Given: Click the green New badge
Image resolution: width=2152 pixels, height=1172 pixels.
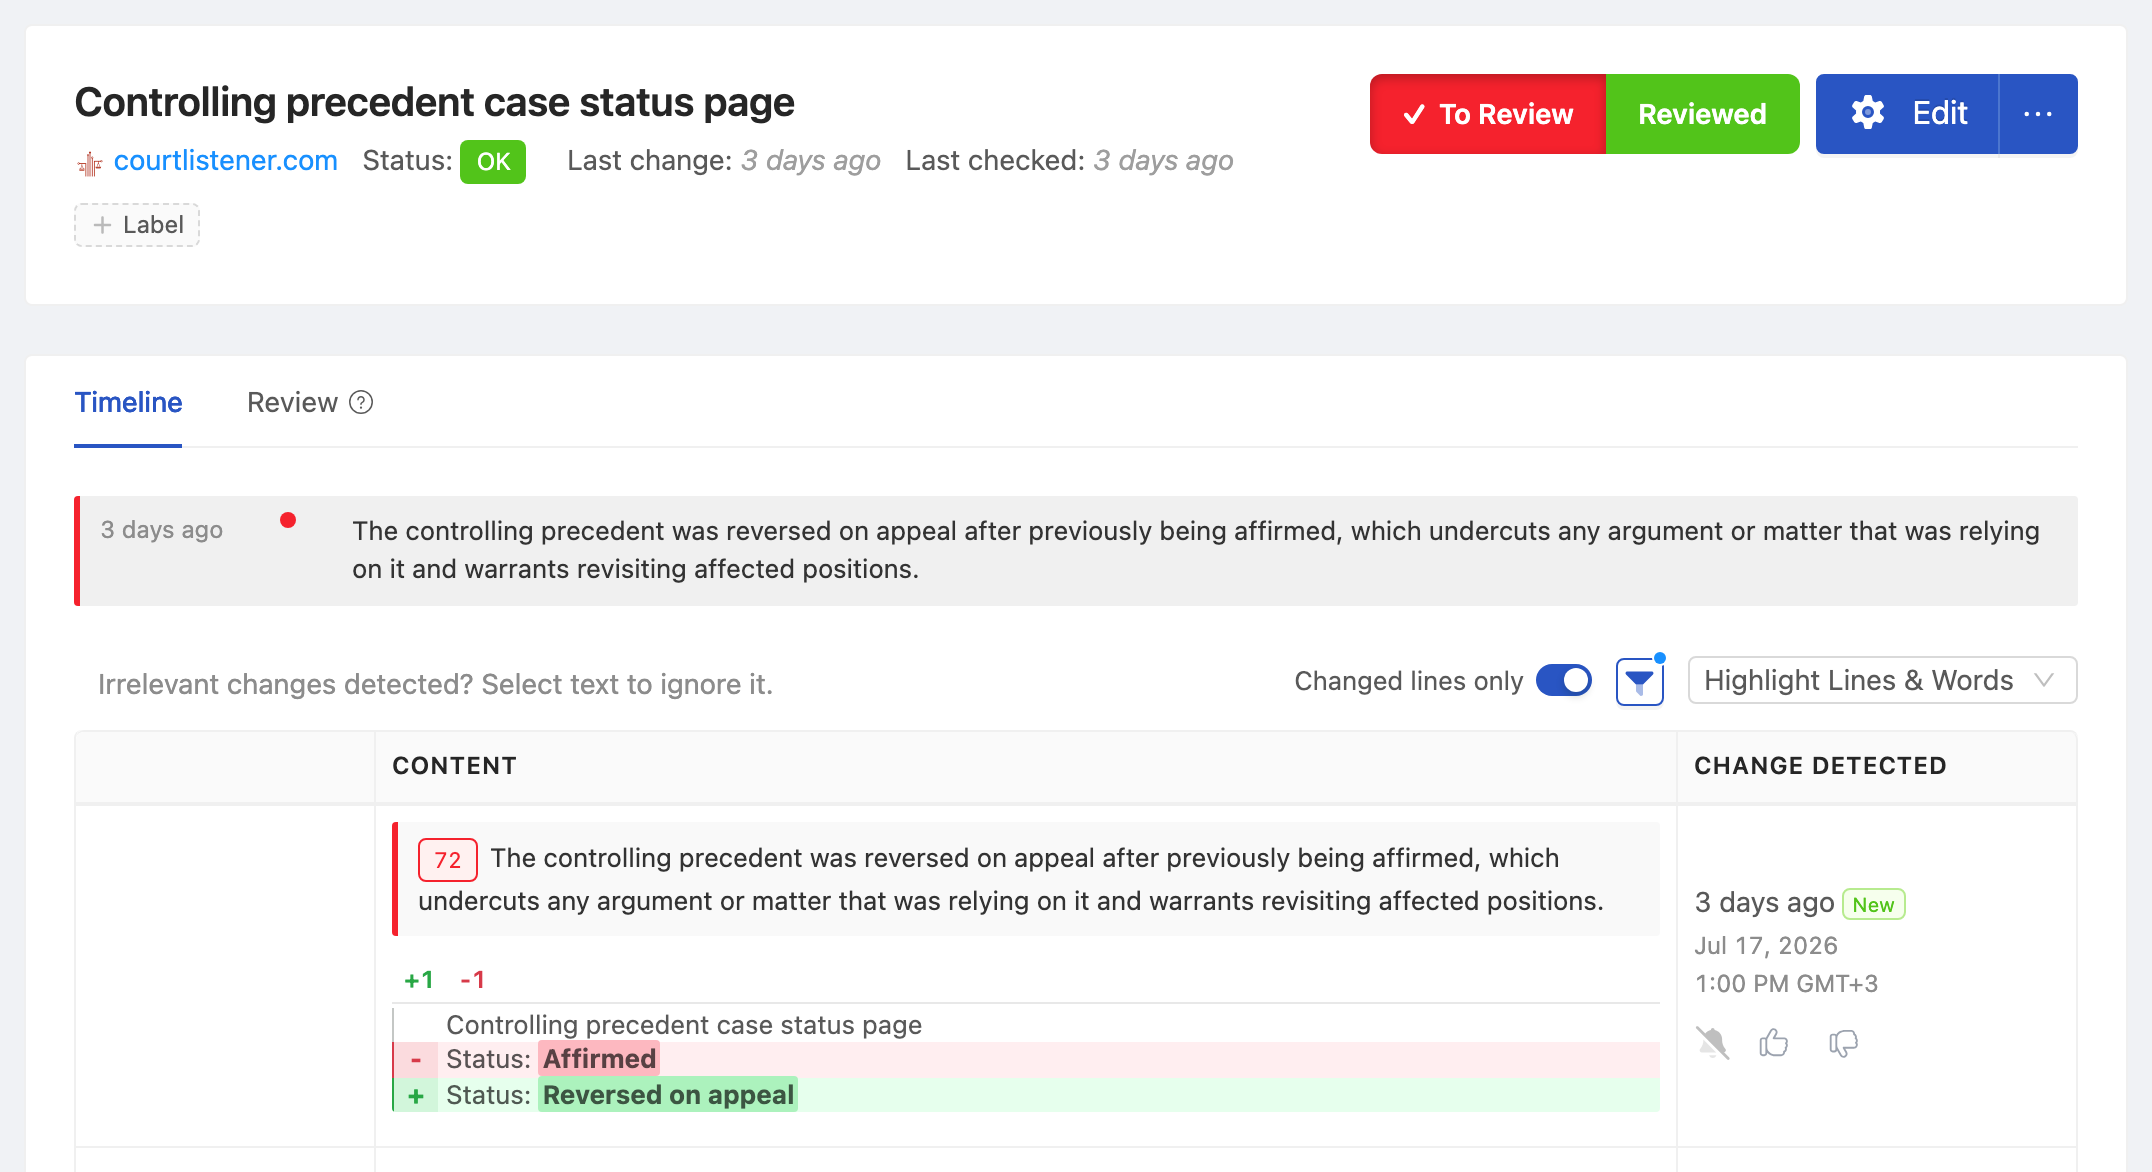Looking at the screenshot, I should coord(1873,904).
